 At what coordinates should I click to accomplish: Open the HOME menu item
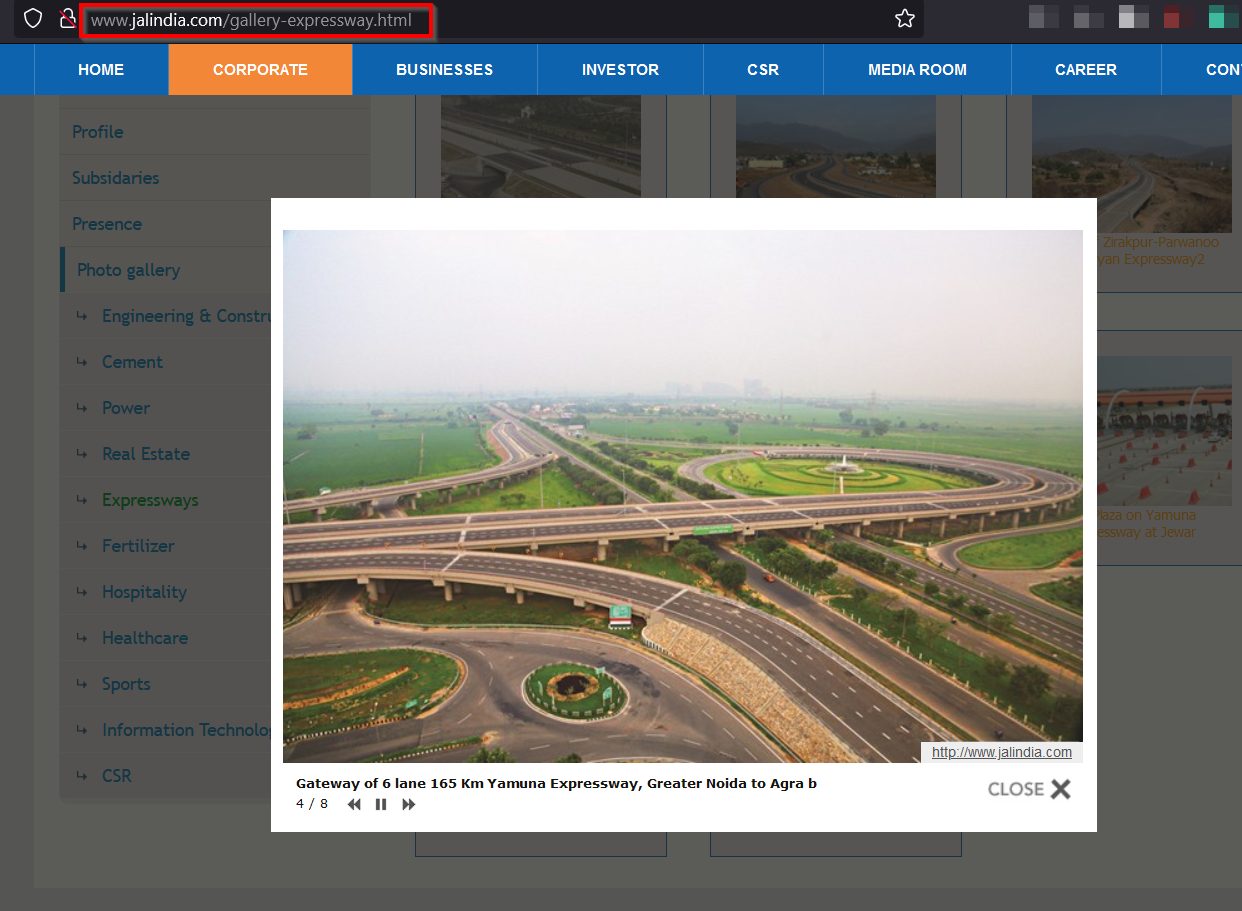click(x=101, y=69)
